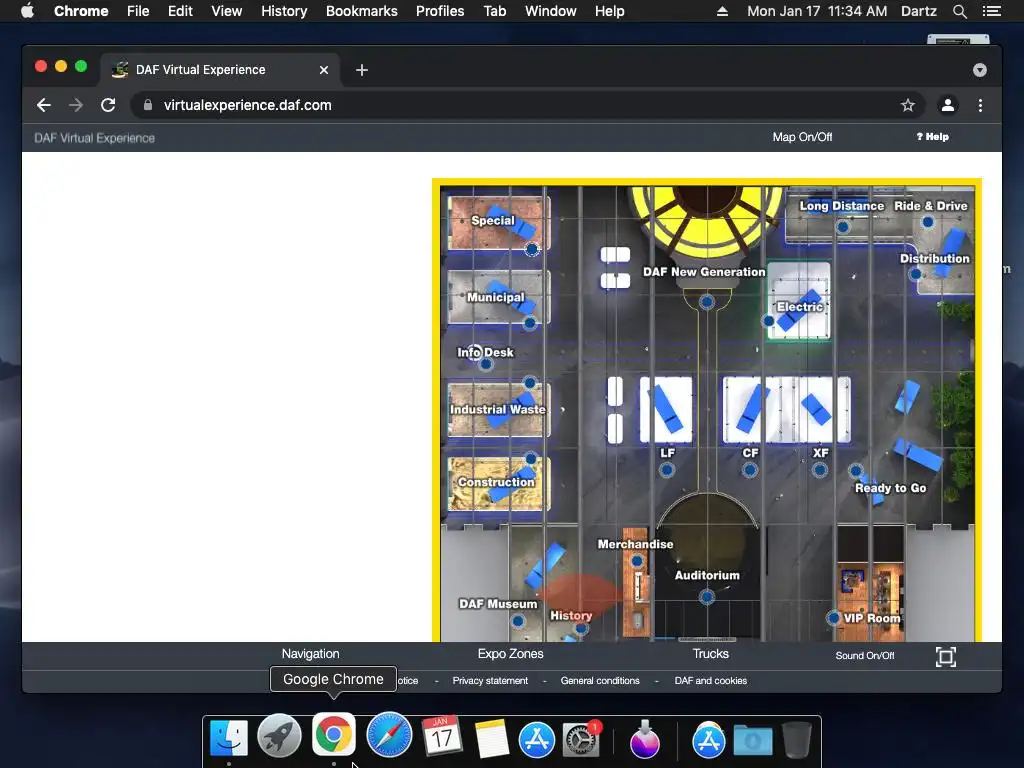Open the tab search dropdown arrow

click(980, 70)
